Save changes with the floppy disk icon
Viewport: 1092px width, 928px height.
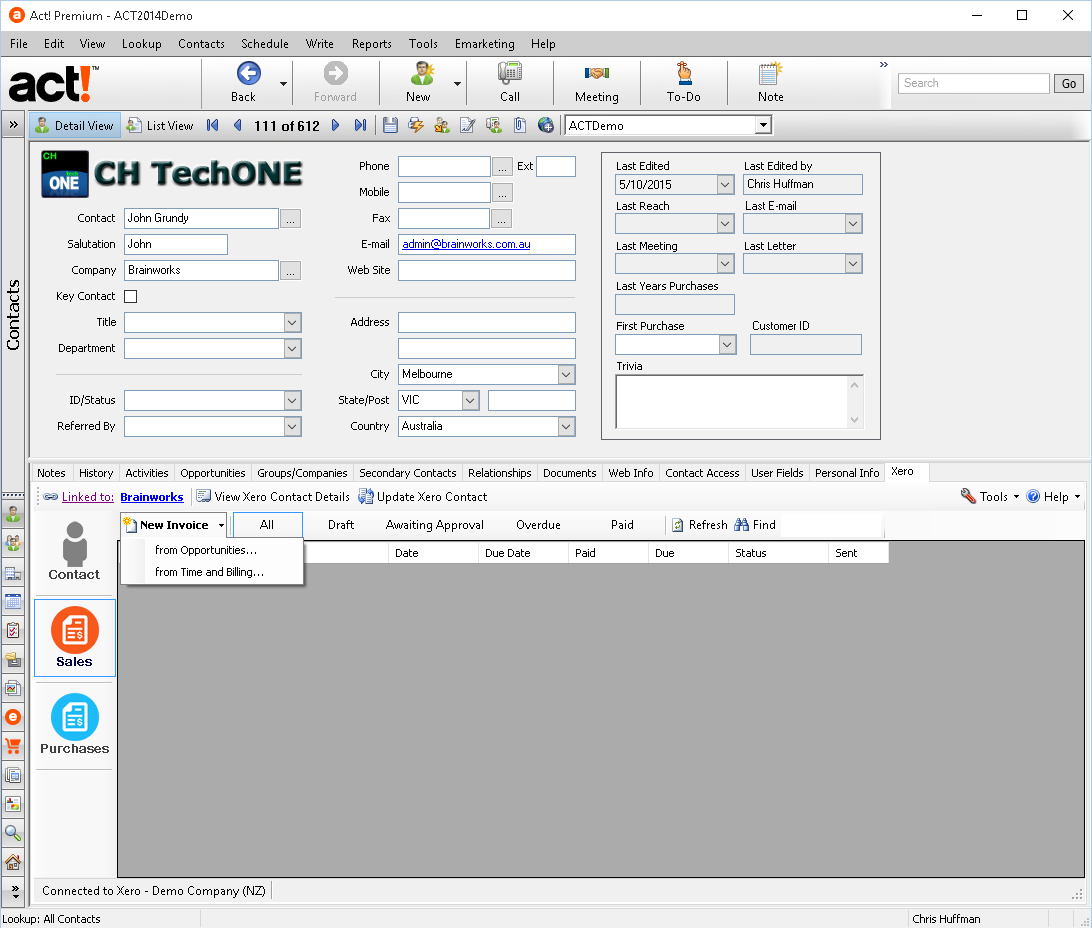390,125
